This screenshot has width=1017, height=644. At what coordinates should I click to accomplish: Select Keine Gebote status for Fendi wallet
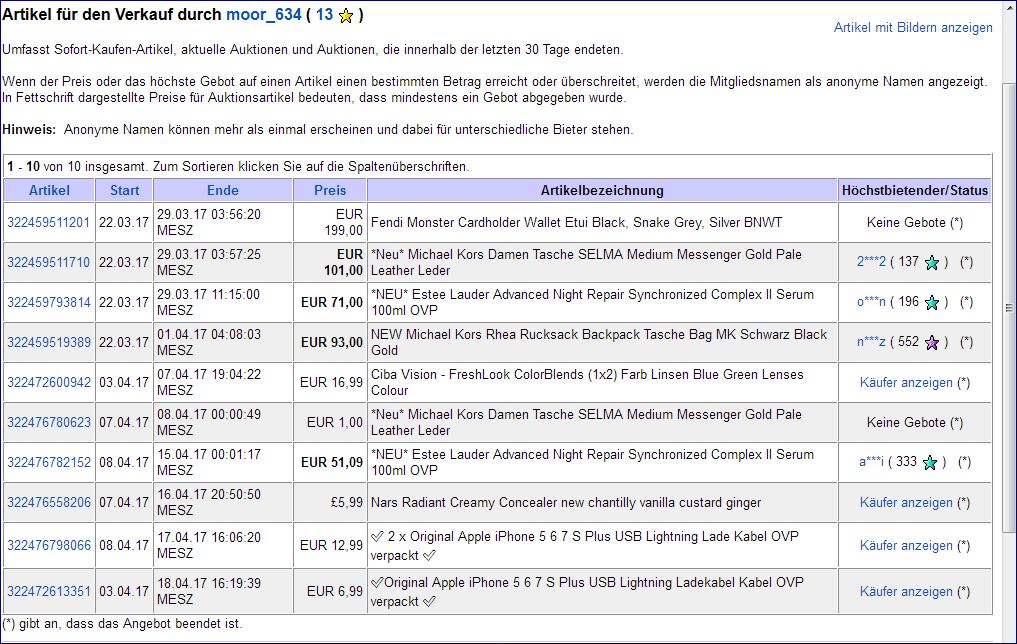pyautogui.click(x=905, y=222)
